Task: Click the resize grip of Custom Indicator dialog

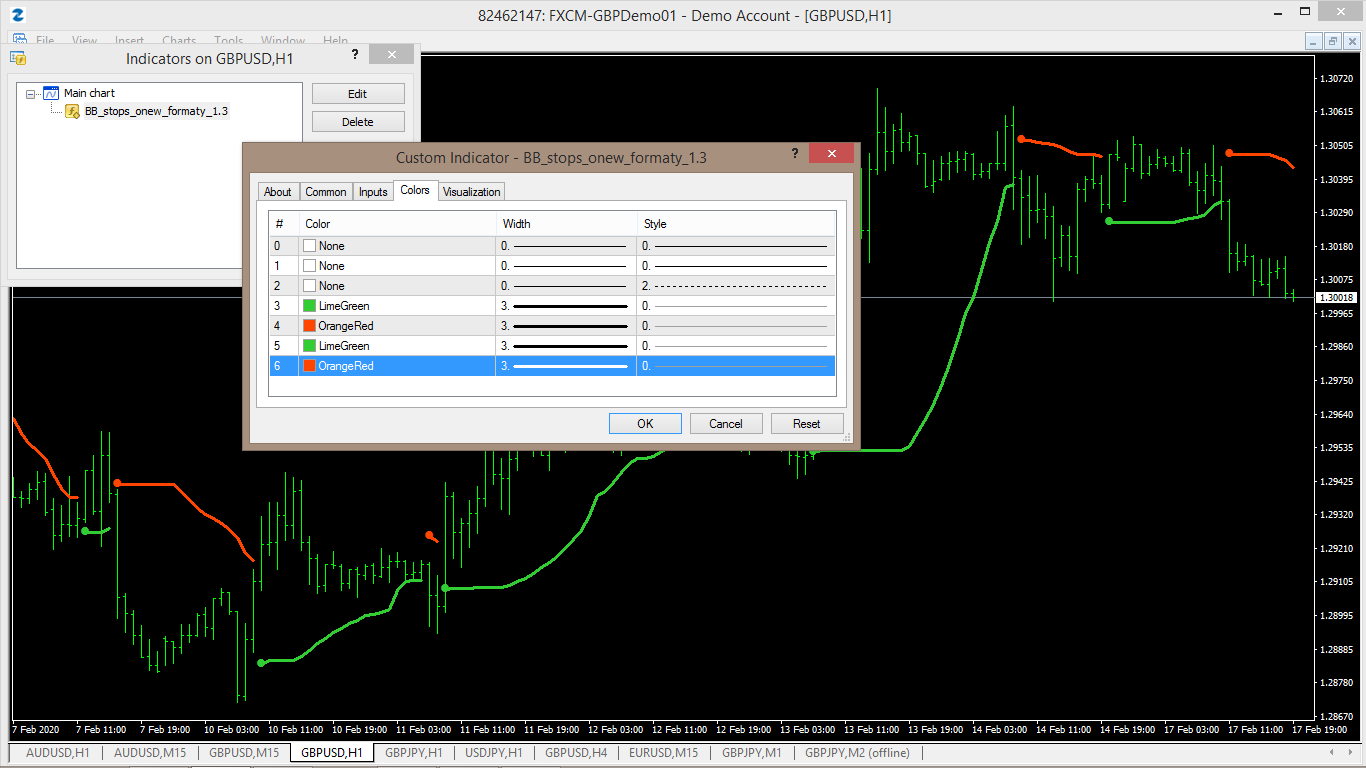Action: point(847,437)
